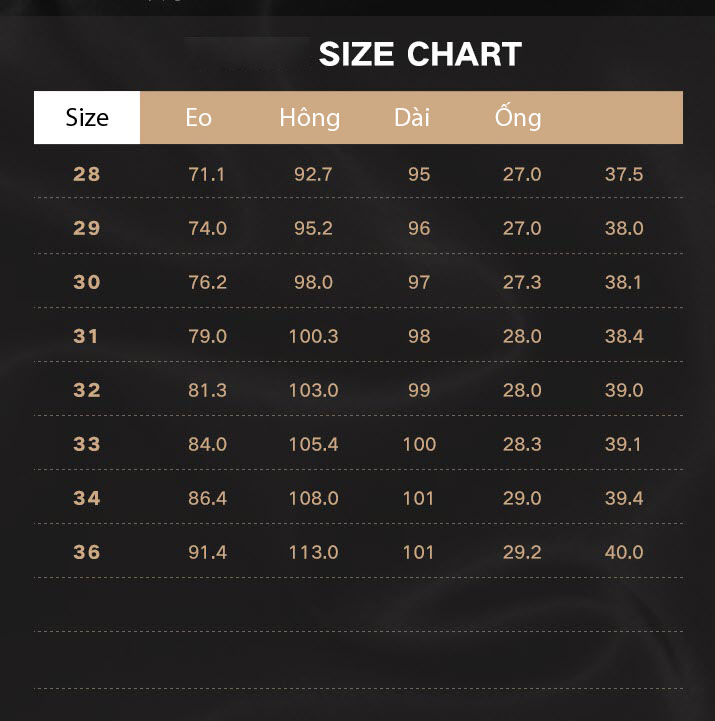Click leg opening value 29.2

coord(522,552)
